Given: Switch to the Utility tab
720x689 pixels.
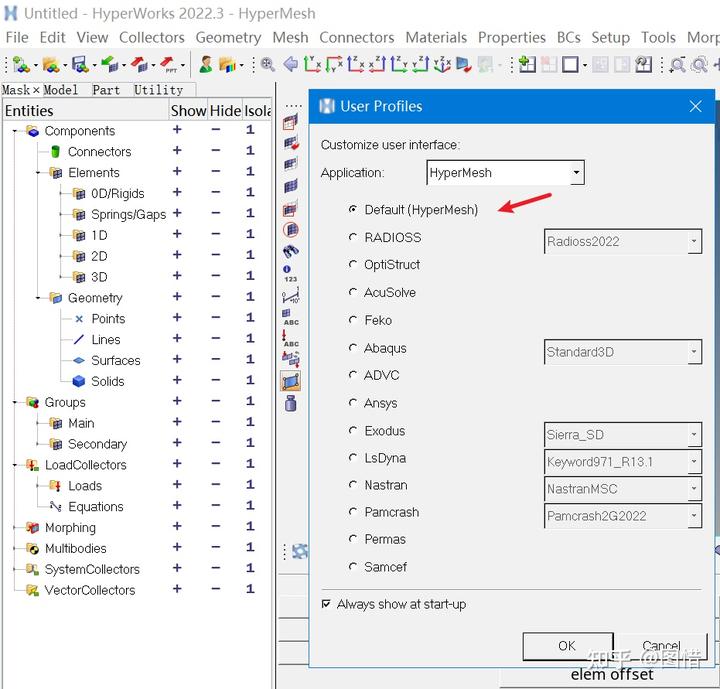Looking at the screenshot, I should pyautogui.click(x=158, y=90).
